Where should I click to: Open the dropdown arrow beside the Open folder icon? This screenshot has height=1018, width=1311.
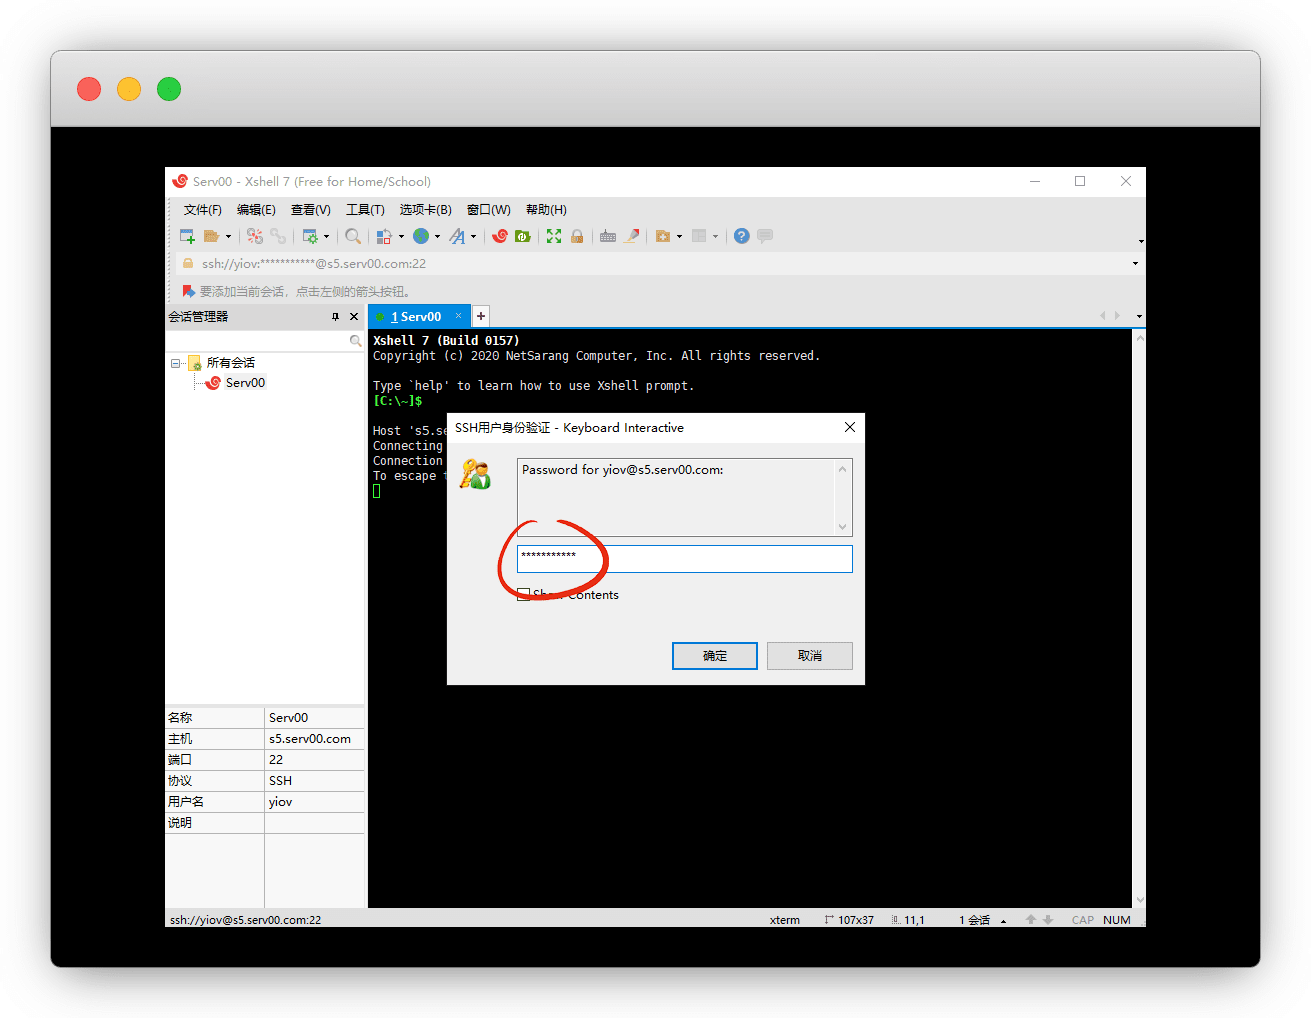pos(228,237)
